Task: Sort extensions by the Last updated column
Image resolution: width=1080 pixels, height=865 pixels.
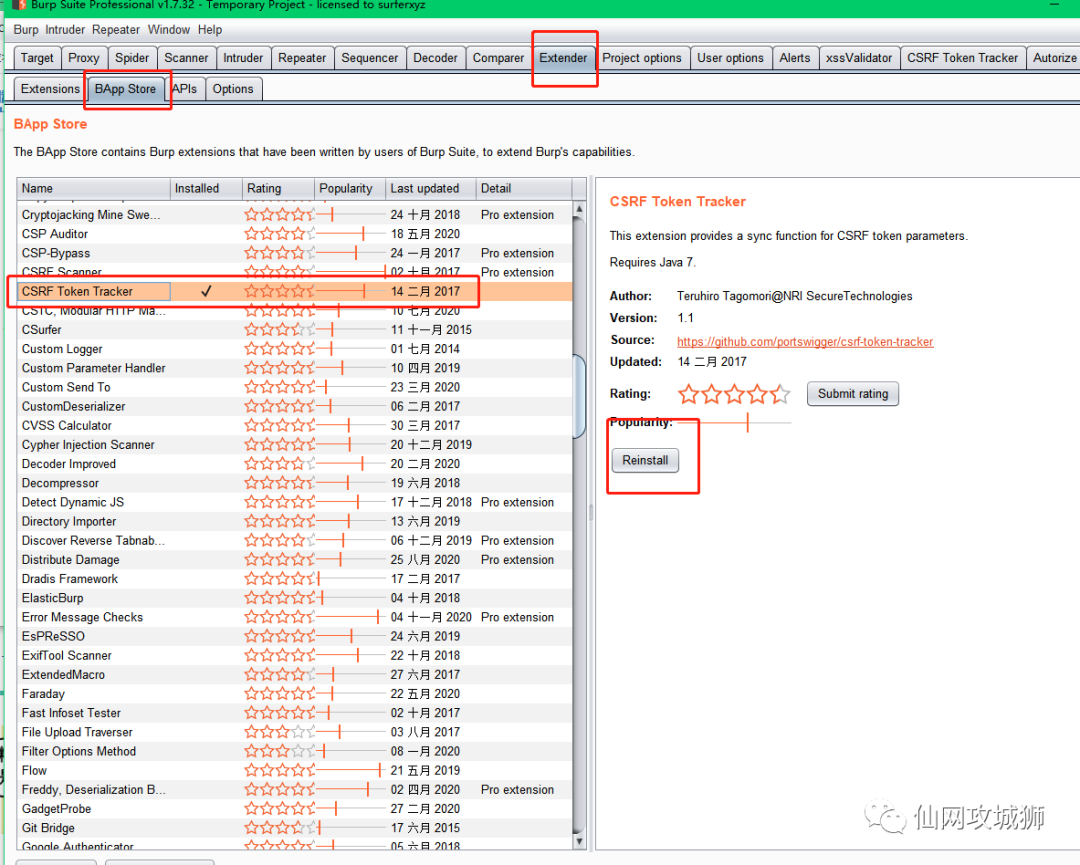Action: click(425, 188)
